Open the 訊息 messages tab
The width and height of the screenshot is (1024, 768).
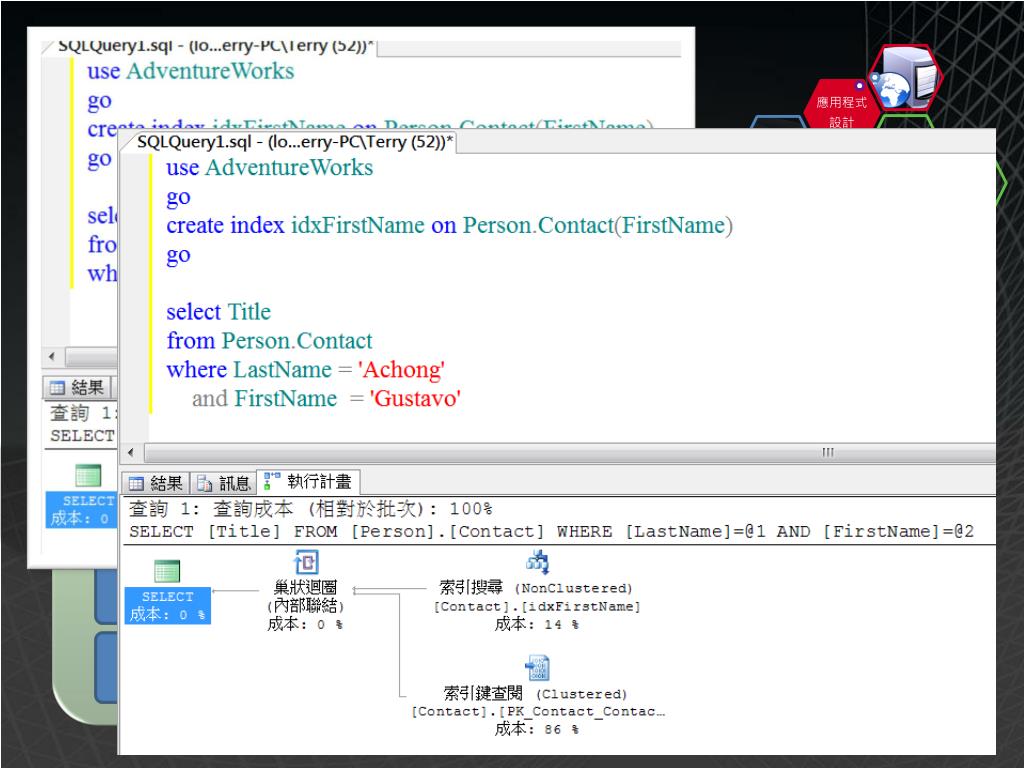(x=223, y=483)
